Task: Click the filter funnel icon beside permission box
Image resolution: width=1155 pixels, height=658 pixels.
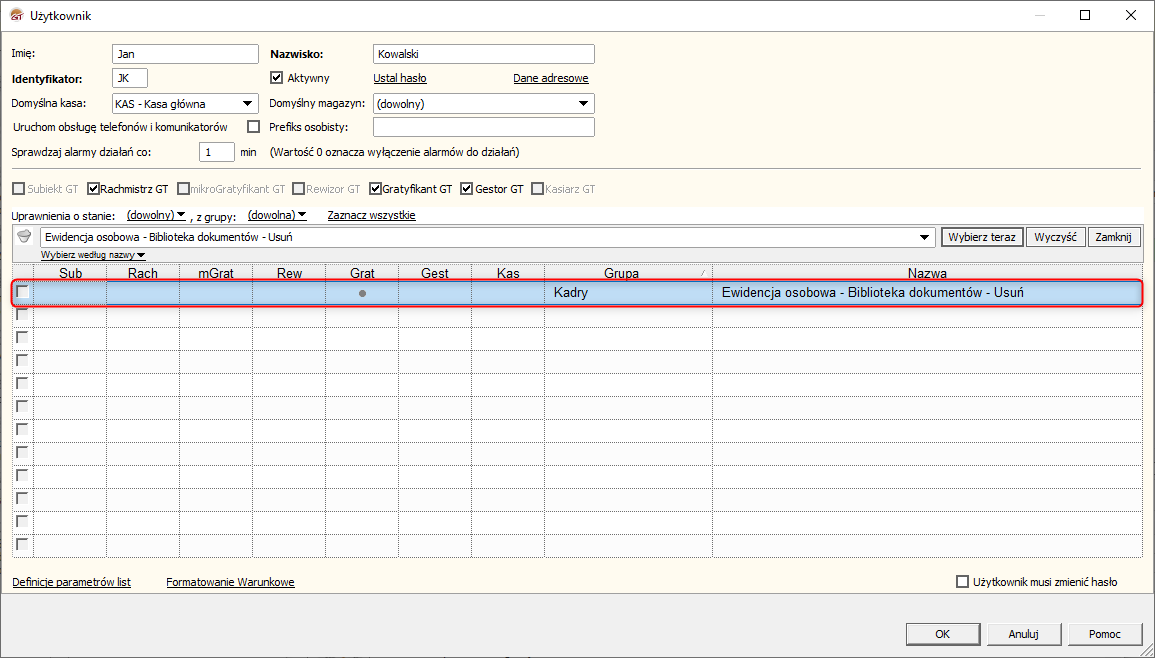Action: coord(24,237)
